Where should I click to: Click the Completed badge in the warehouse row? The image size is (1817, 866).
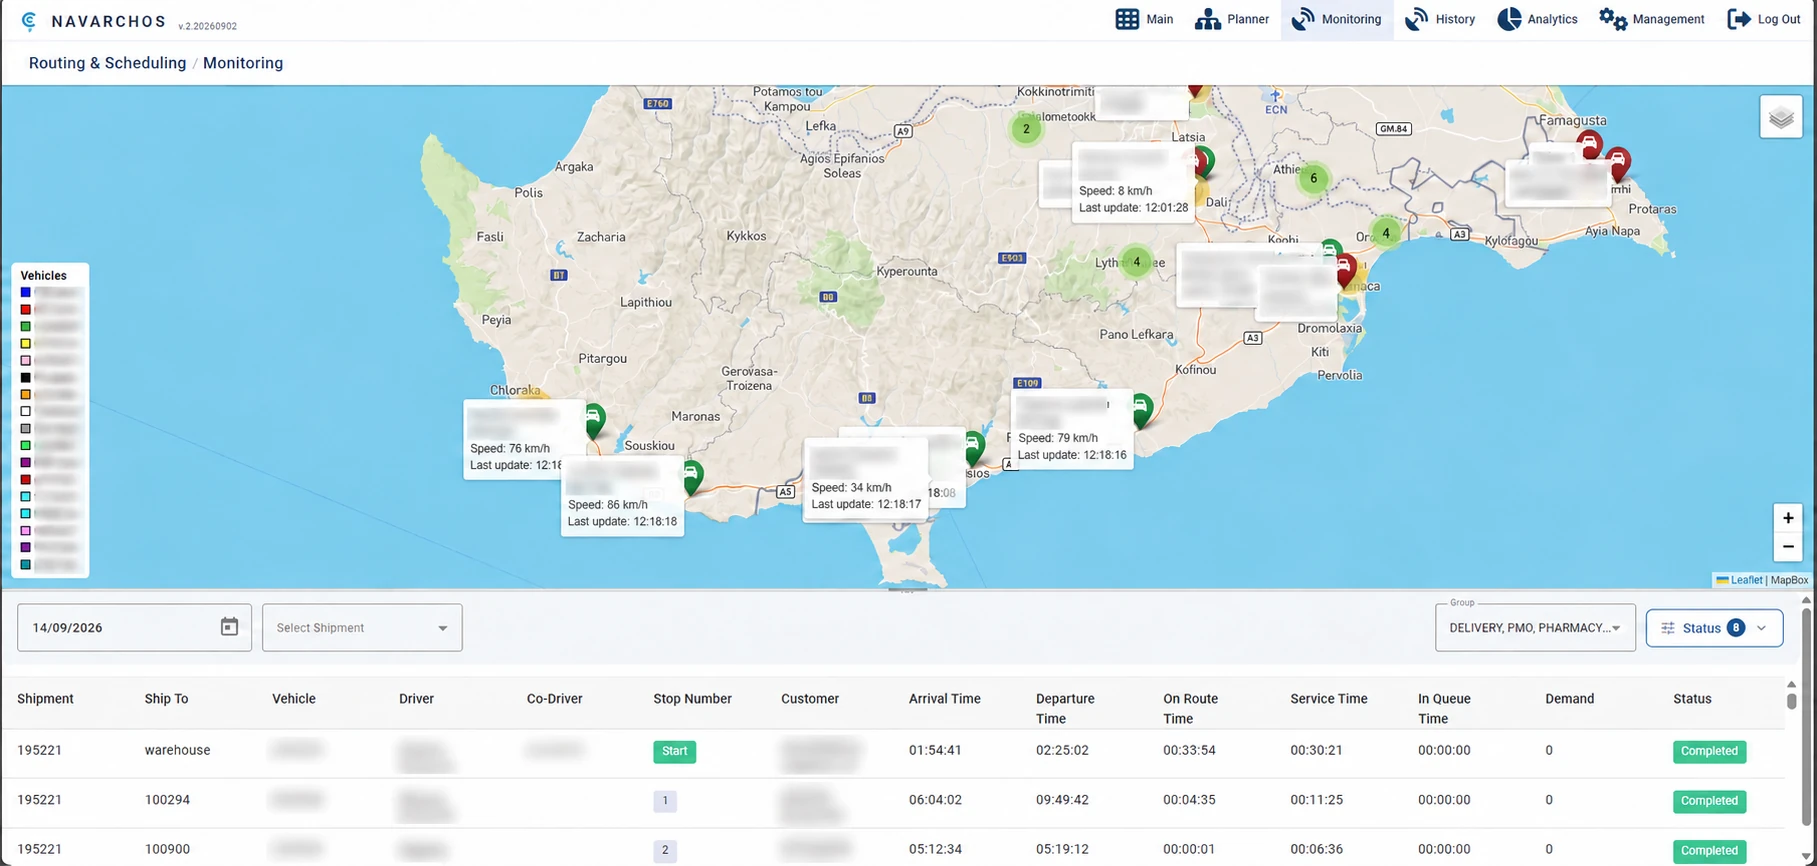1709,751
